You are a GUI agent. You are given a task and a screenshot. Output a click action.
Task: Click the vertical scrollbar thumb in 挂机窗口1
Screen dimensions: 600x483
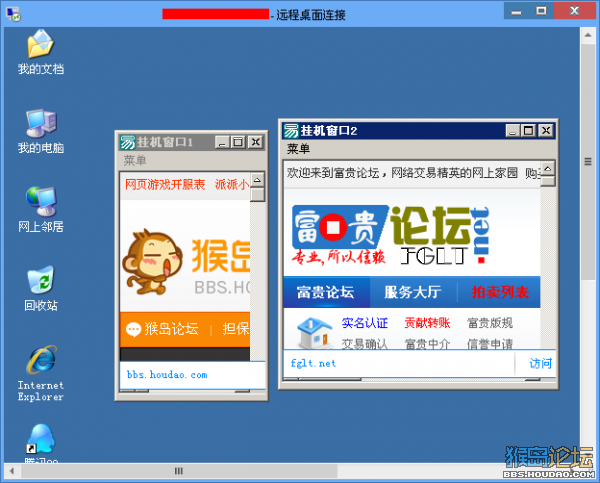point(258,194)
